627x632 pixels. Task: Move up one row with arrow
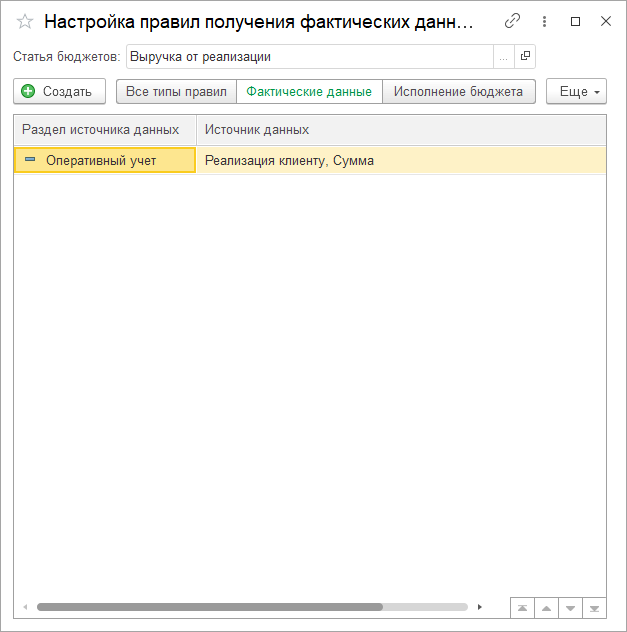click(546, 607)
